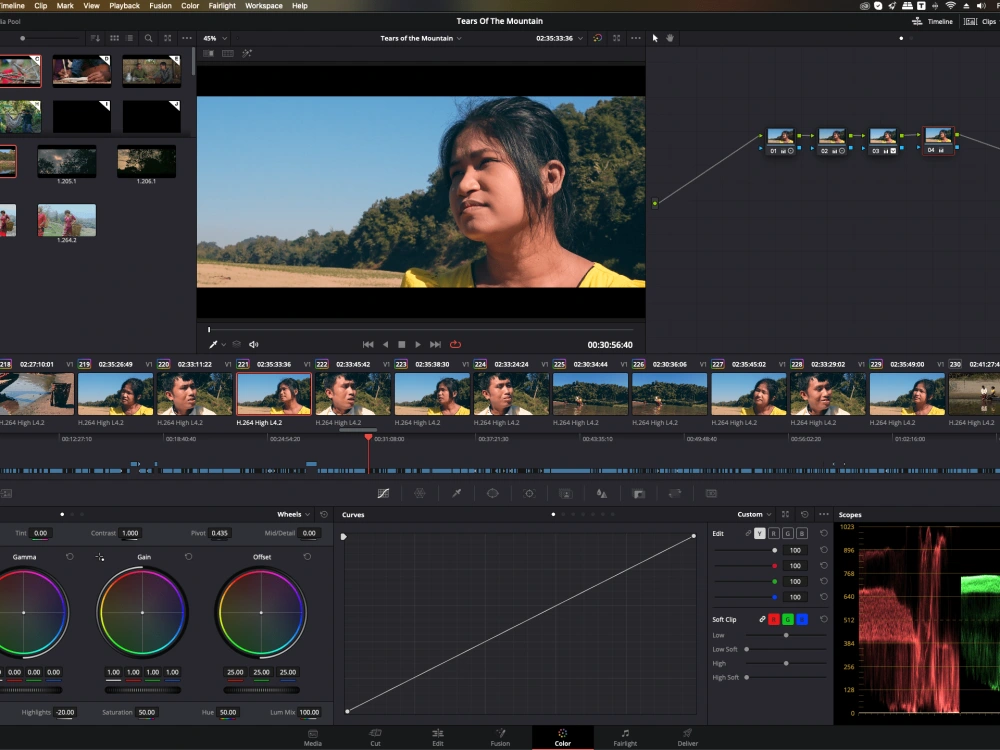Select node 04 in the node graph
Image resolution: width=1000 pixels, height=750 pixels.
point(938,141)
